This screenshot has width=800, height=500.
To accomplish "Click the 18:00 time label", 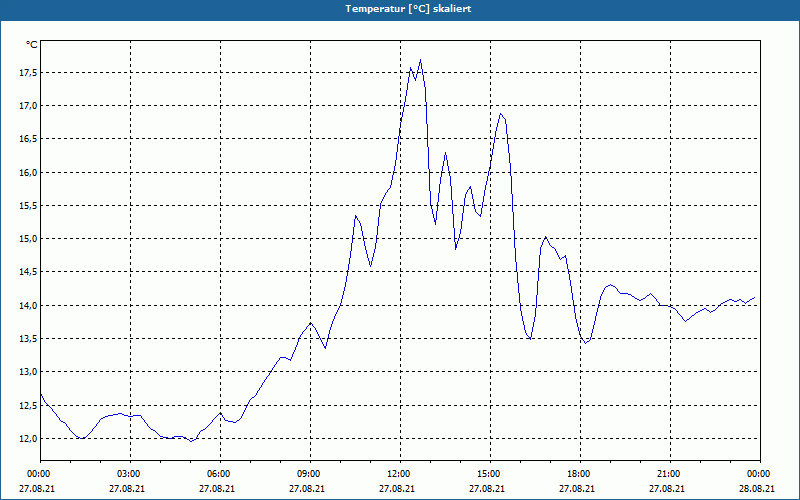I will (x=581, y=474).
